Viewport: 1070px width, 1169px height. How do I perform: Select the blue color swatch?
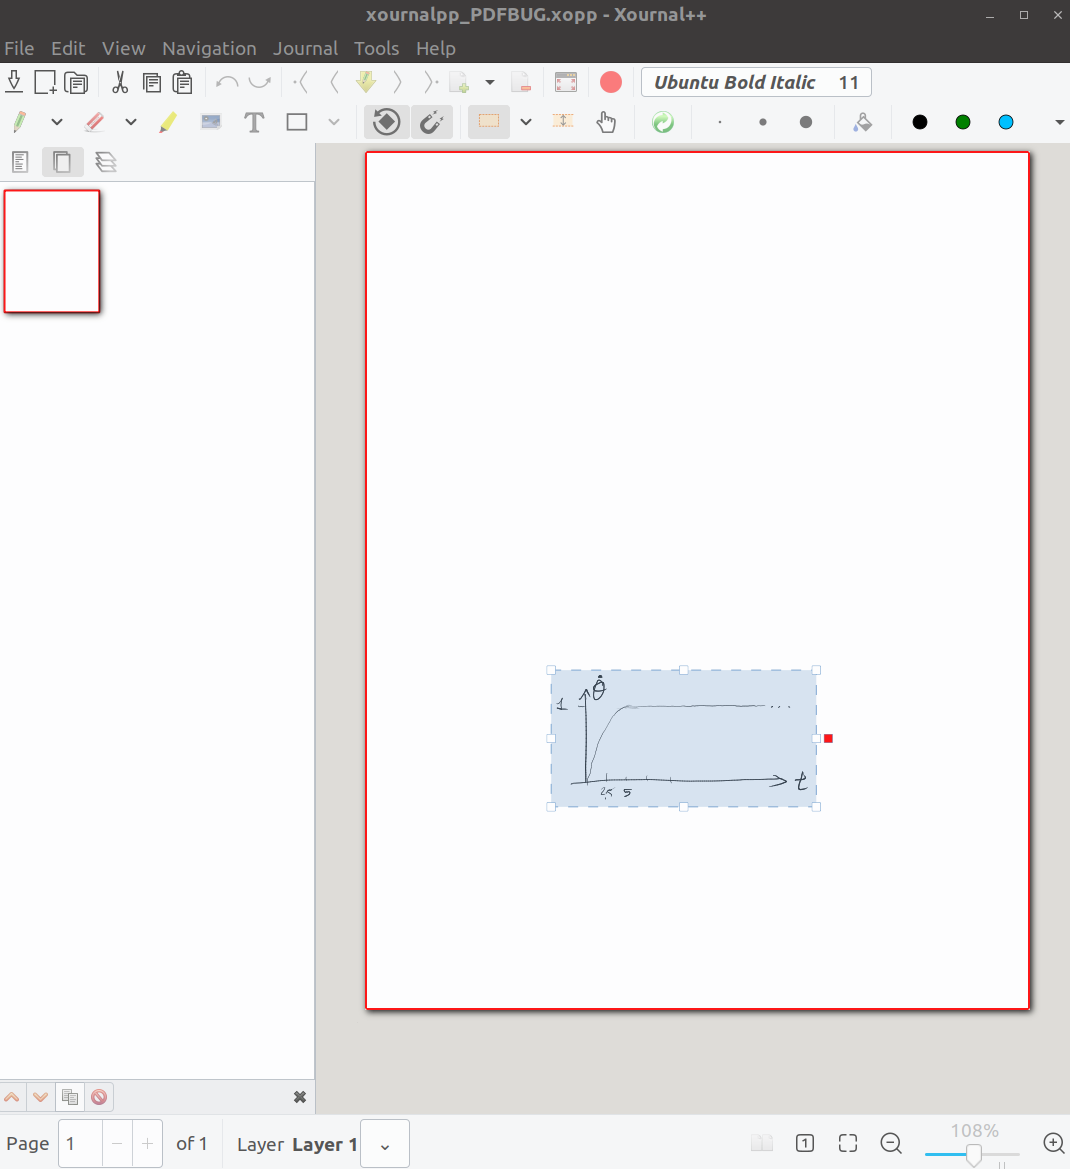click(1005, 121)
